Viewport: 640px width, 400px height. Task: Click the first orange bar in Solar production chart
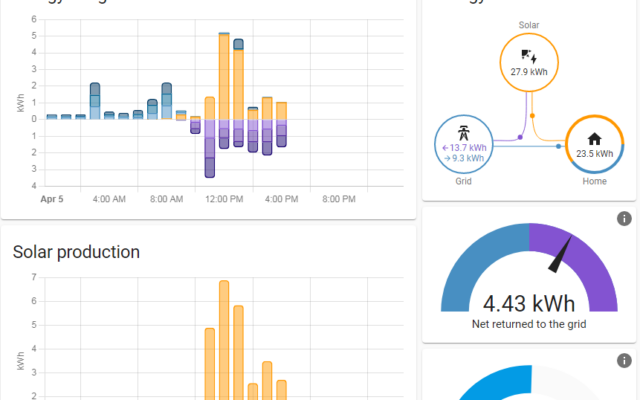pos(210,364)
